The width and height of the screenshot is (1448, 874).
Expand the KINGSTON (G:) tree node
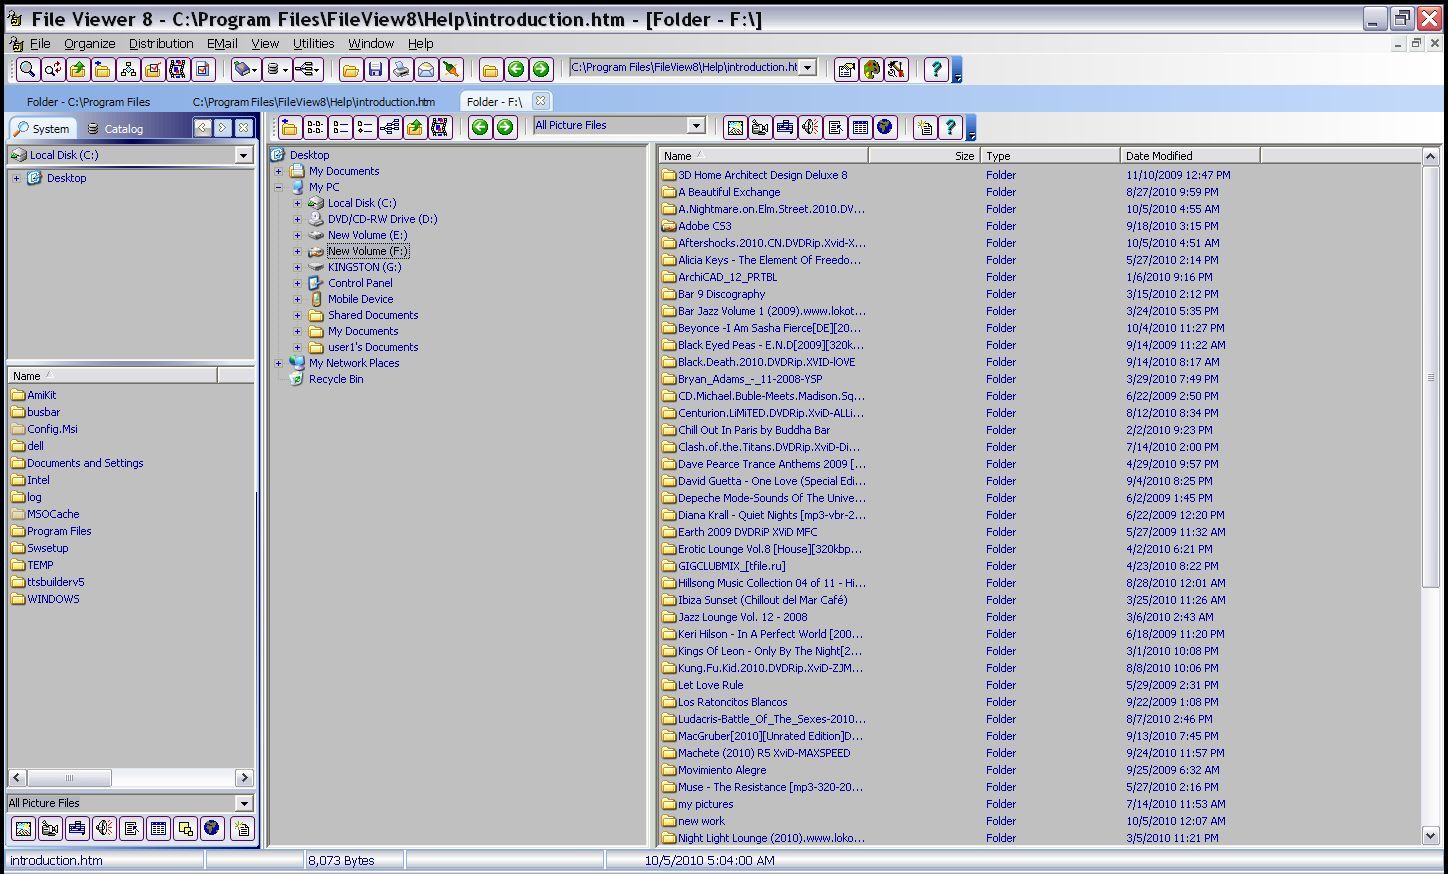tap(297, 267)
